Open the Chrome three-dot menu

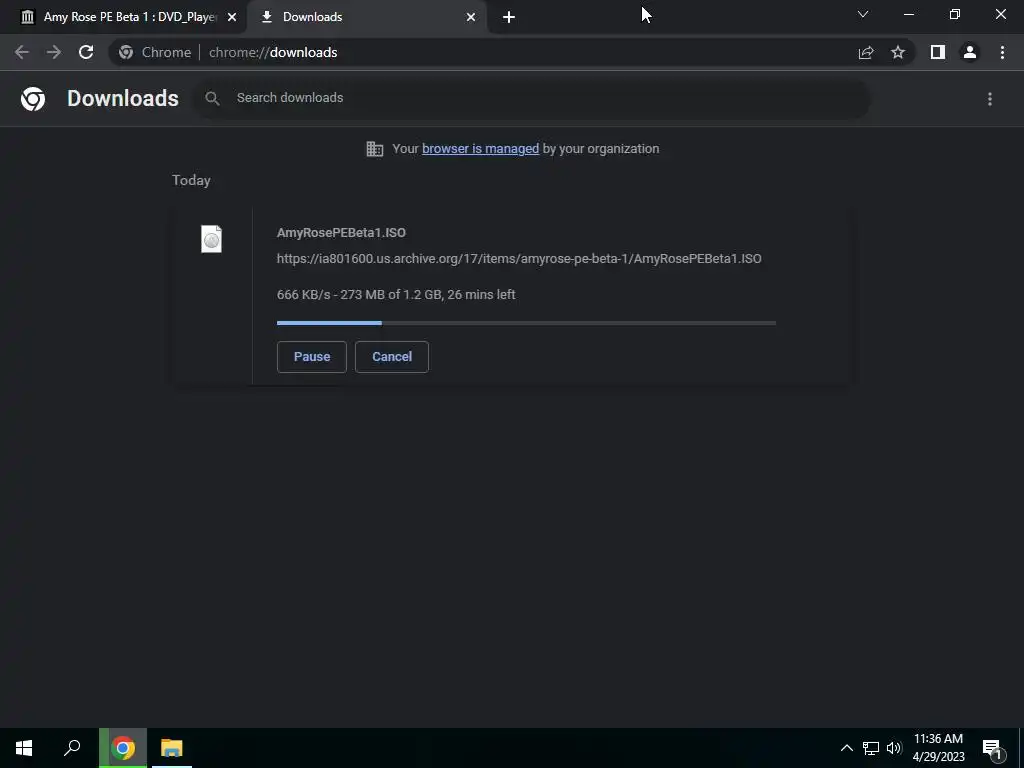[1002, 52]
